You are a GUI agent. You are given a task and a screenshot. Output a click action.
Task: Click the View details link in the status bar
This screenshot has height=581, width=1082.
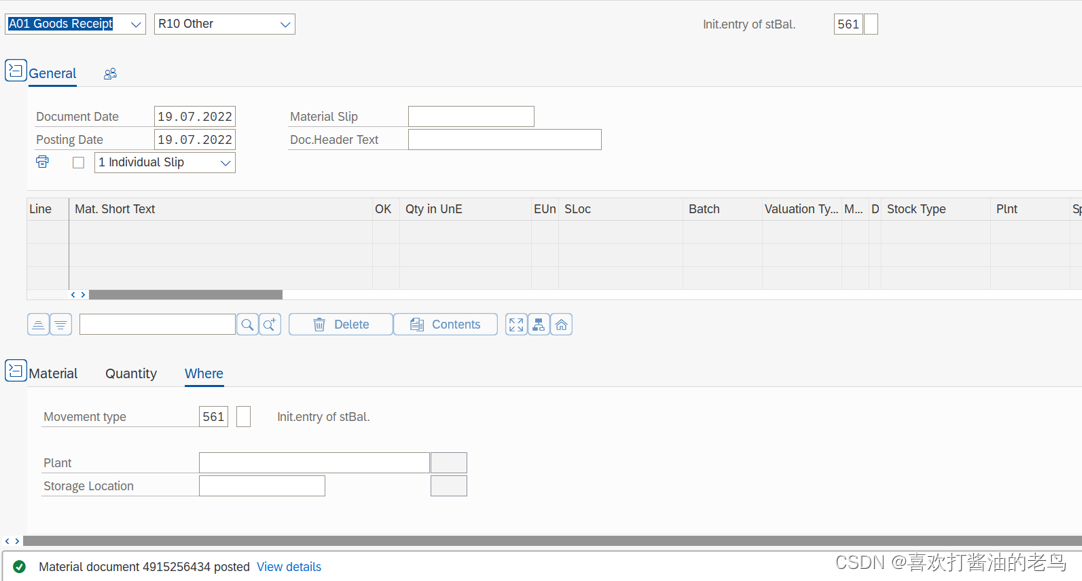click(x=289, y=566)
